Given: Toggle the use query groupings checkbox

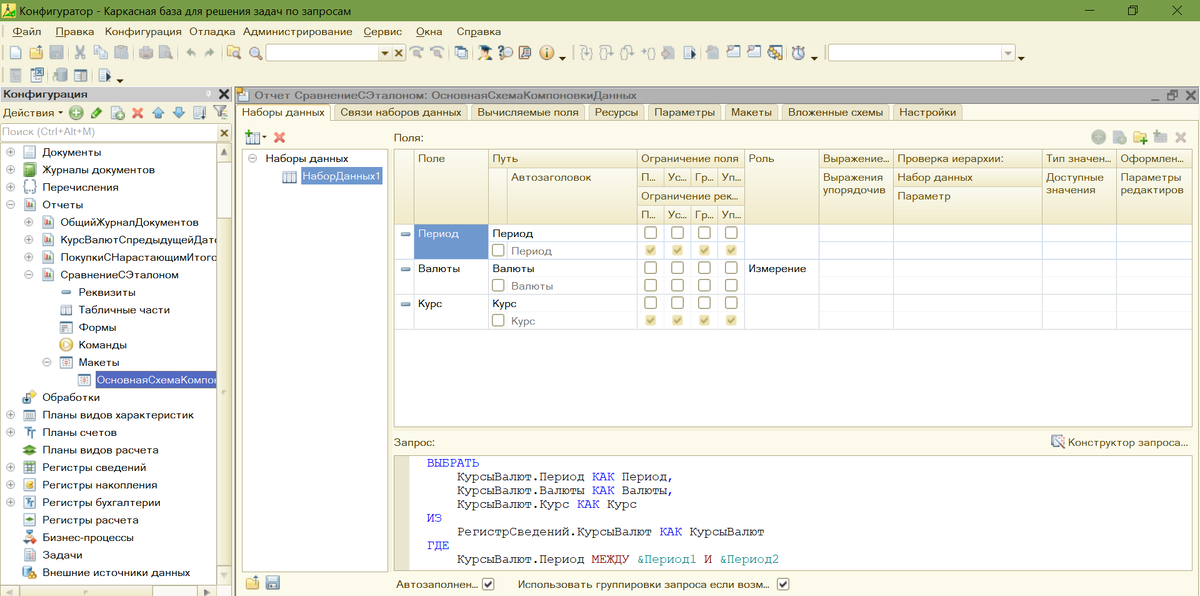Looking at the screenshot, I should (783, 584).
